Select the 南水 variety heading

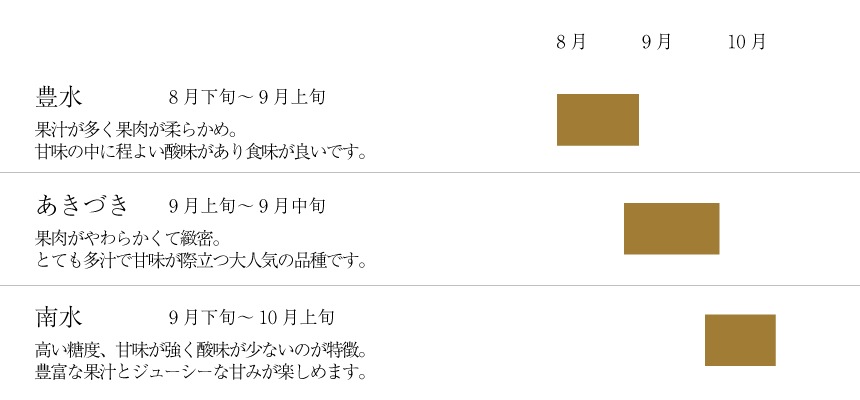[58, 318]
